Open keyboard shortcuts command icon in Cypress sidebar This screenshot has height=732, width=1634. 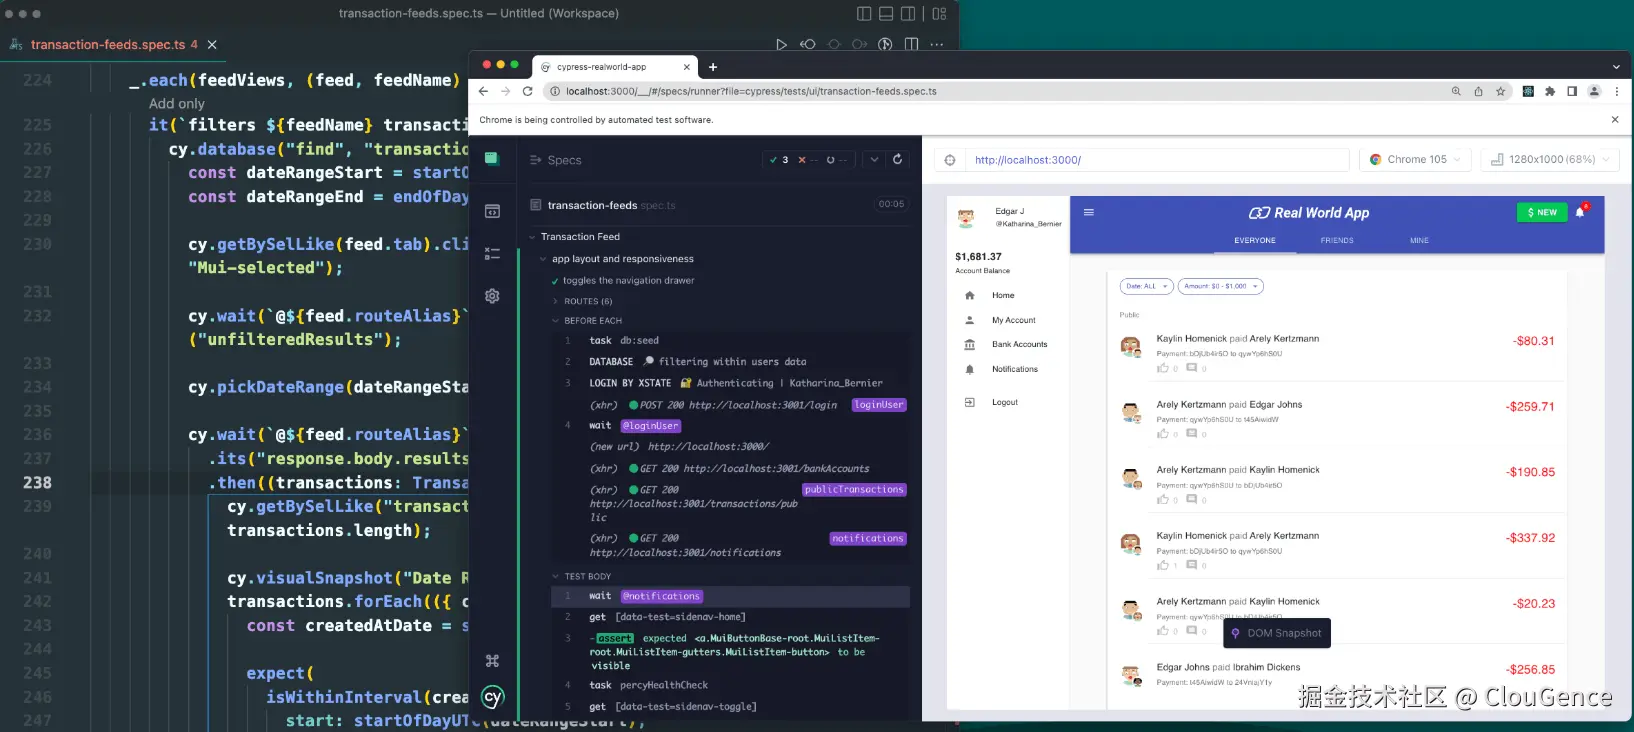click(492, 661)
